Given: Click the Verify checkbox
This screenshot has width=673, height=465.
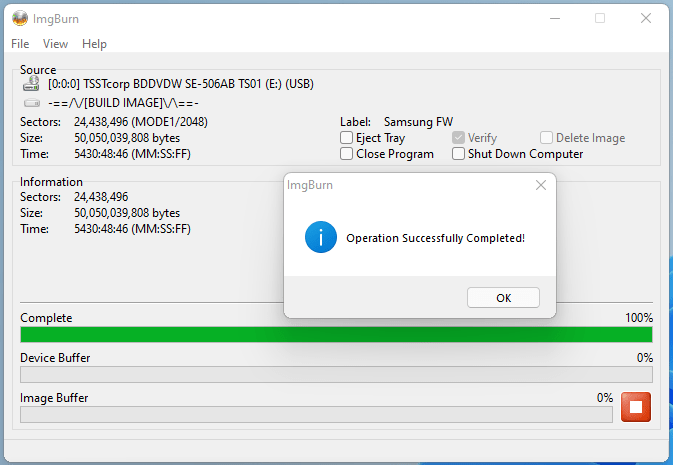Looking at the screenshot, I should tap(459, 138).
